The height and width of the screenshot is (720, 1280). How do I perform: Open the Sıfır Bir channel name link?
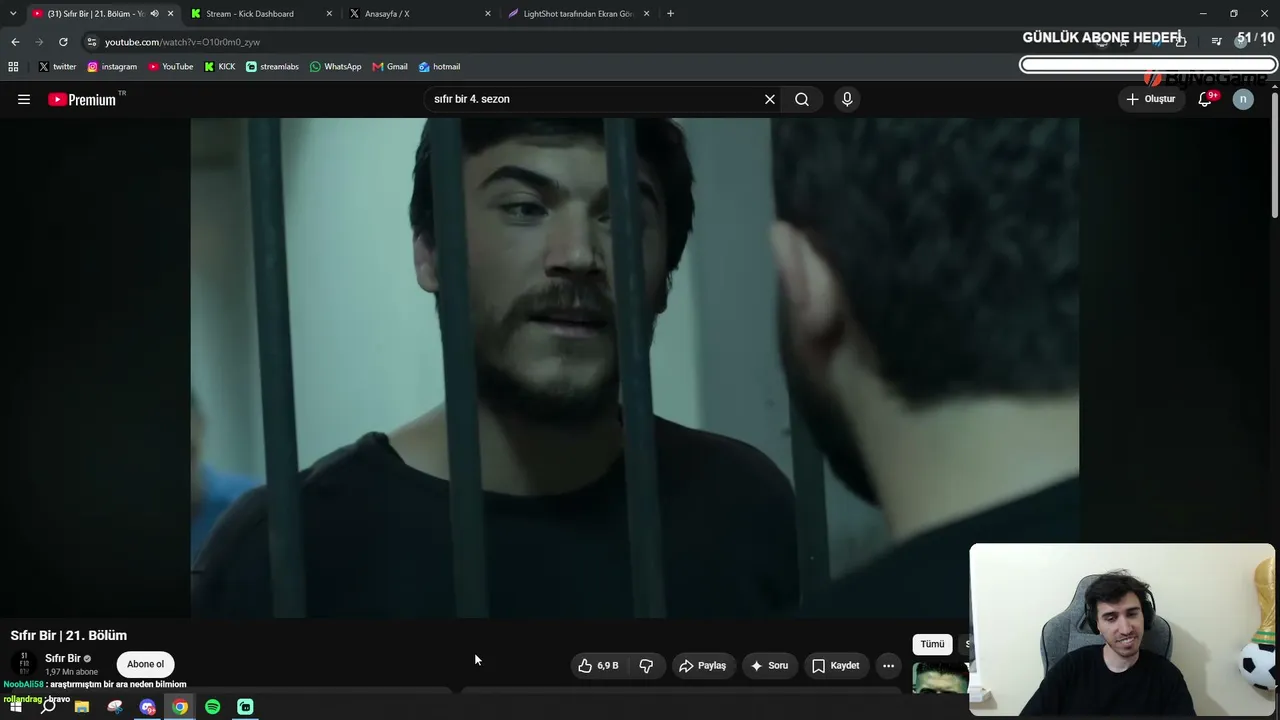[63, 658]
